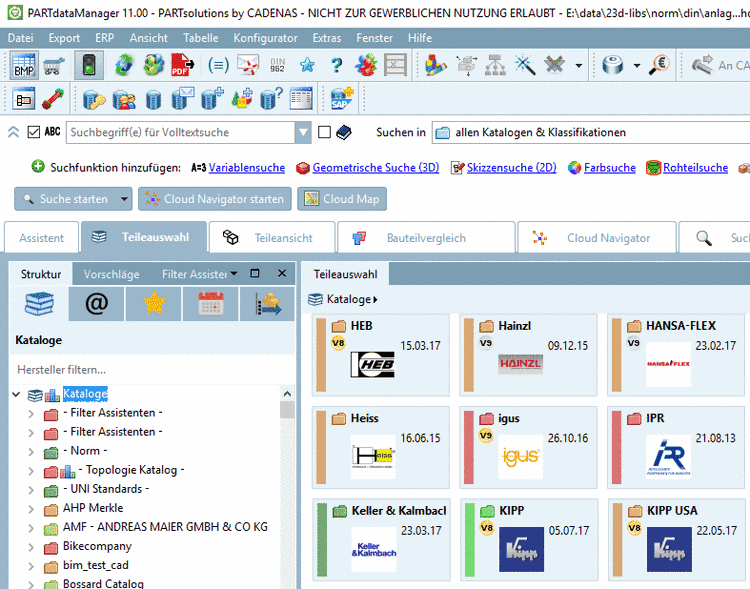
Task: Switch to the Bauteilvergleich tab
Action: pyautogui.click(x=426, y=237)
